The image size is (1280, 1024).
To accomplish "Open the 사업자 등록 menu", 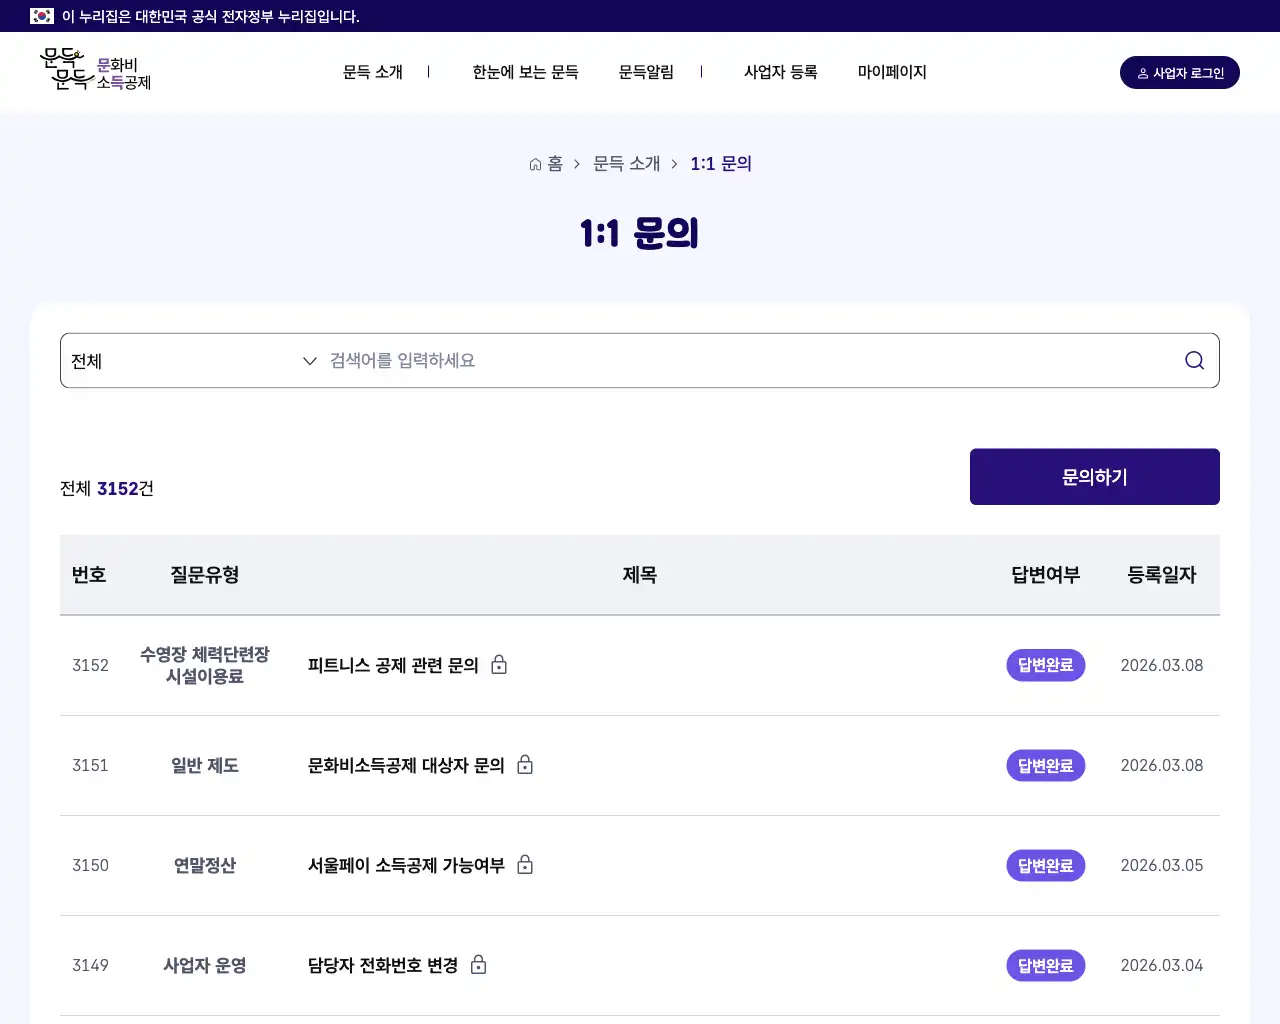I will (781, 72).
